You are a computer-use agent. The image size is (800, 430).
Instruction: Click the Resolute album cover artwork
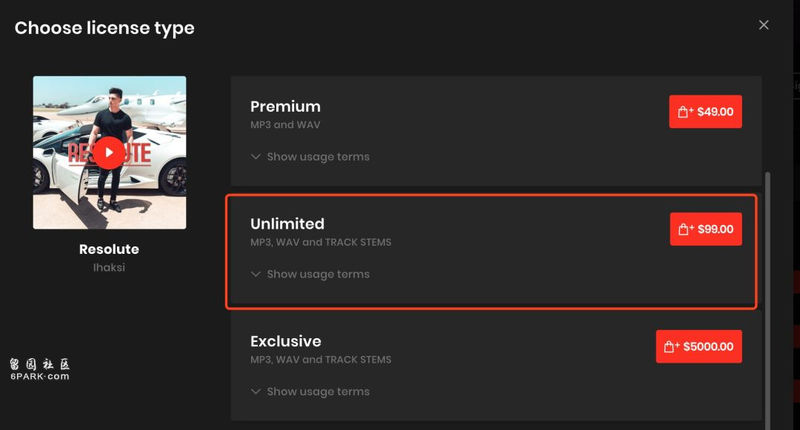point(109,153)
